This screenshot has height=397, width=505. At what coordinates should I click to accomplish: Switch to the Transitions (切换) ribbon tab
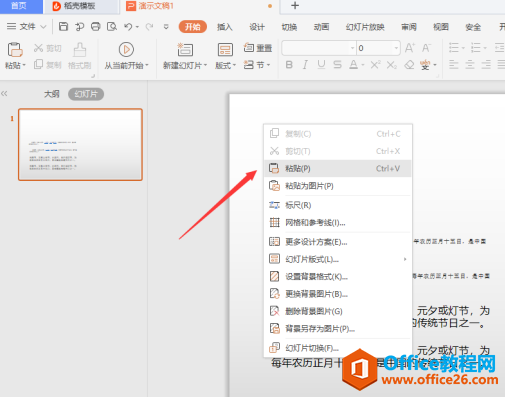tap(289, 27)
